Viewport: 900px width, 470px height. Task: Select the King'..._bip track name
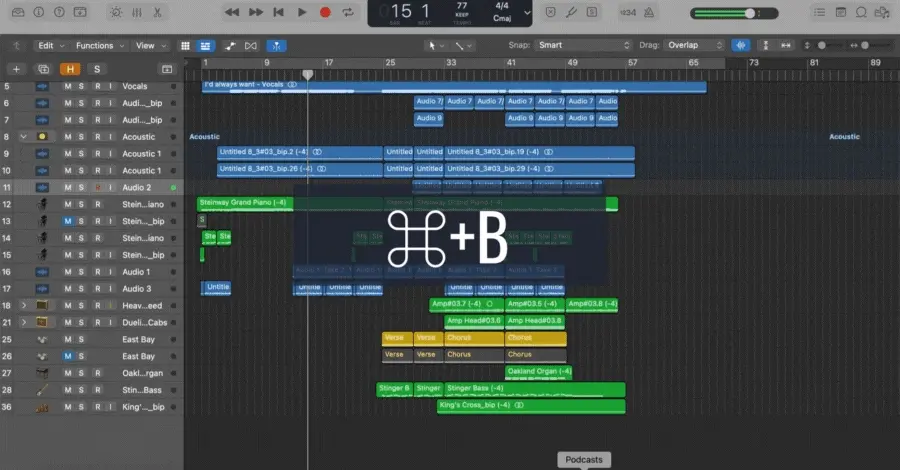[143, 407]
